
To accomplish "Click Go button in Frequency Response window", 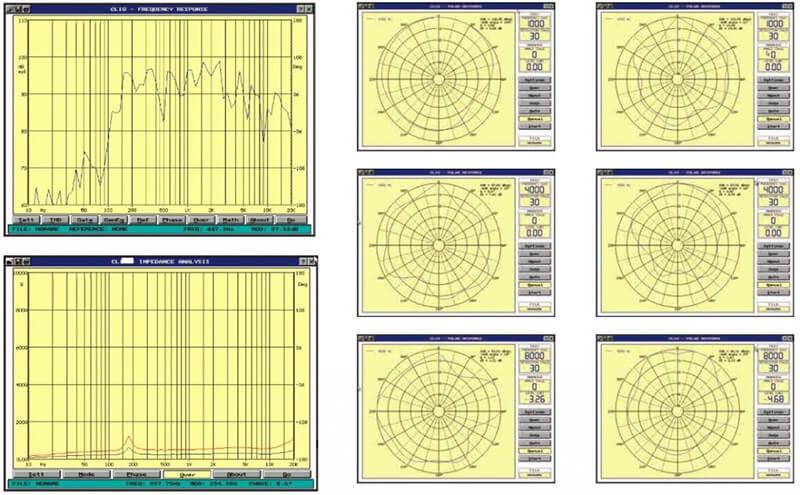I will (290, 220).
